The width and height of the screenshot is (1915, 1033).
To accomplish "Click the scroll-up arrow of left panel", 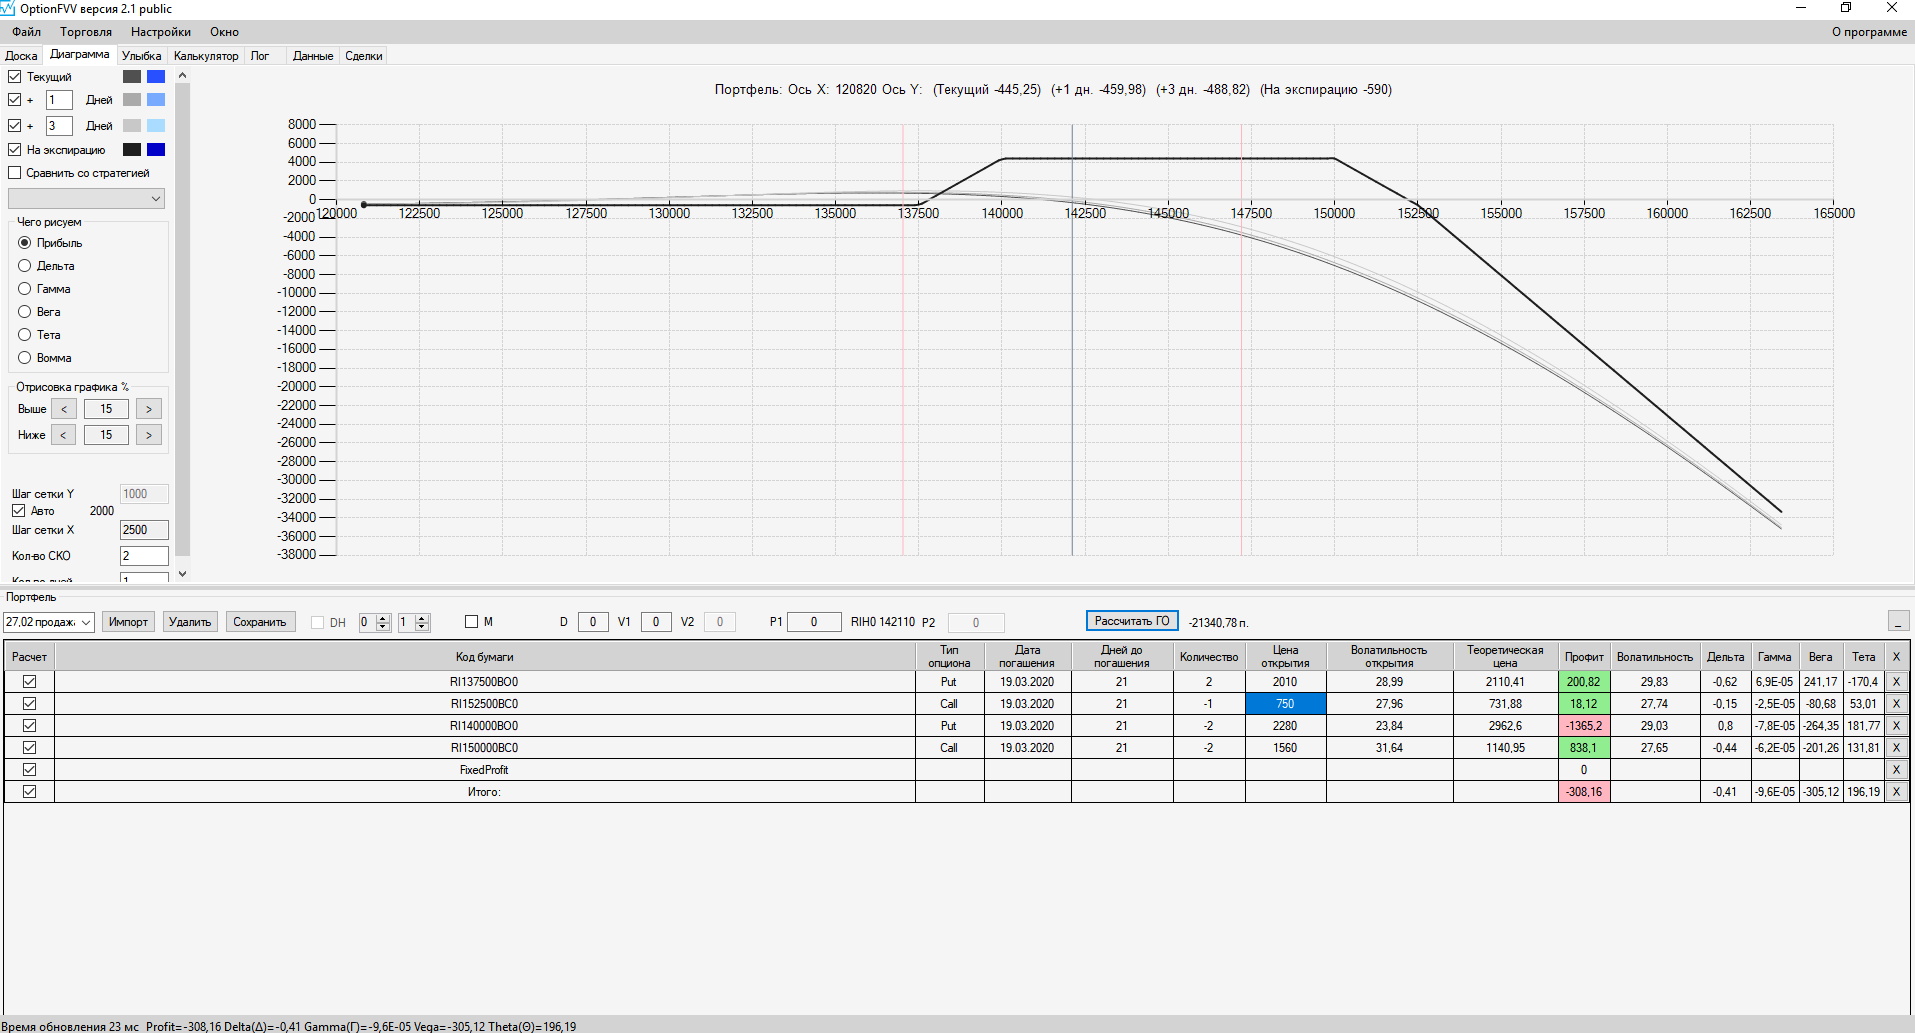I will pos(182,76).
